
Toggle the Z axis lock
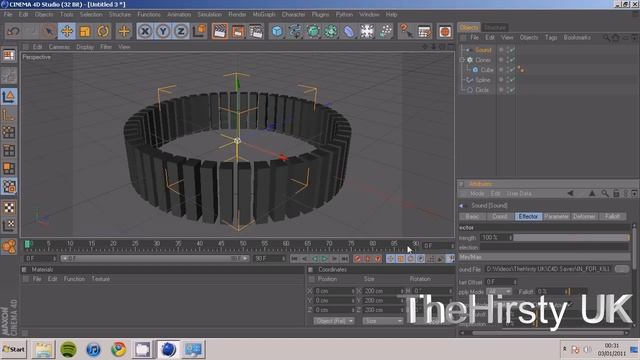181,31
